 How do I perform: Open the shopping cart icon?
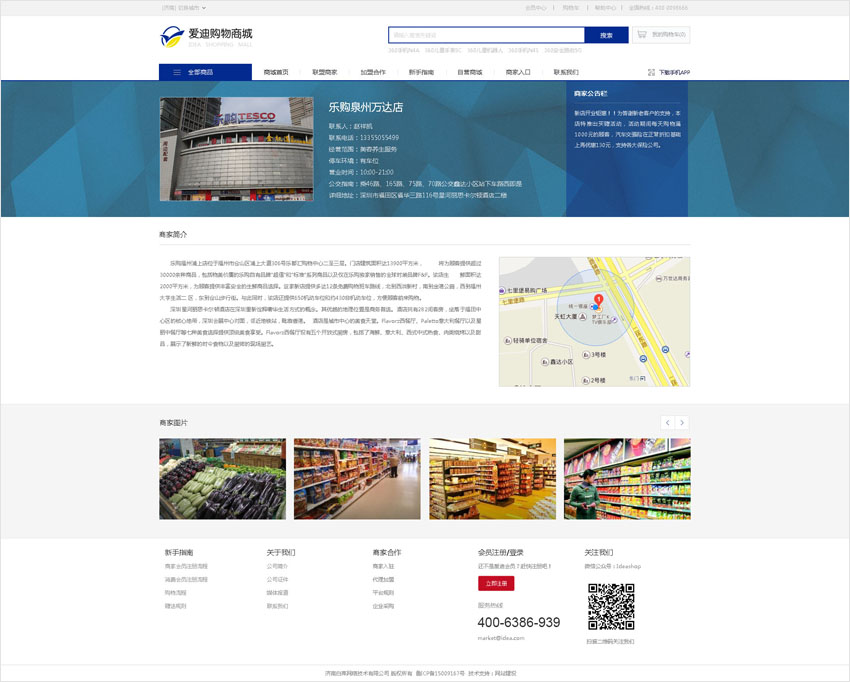click(x=641, y=35)
